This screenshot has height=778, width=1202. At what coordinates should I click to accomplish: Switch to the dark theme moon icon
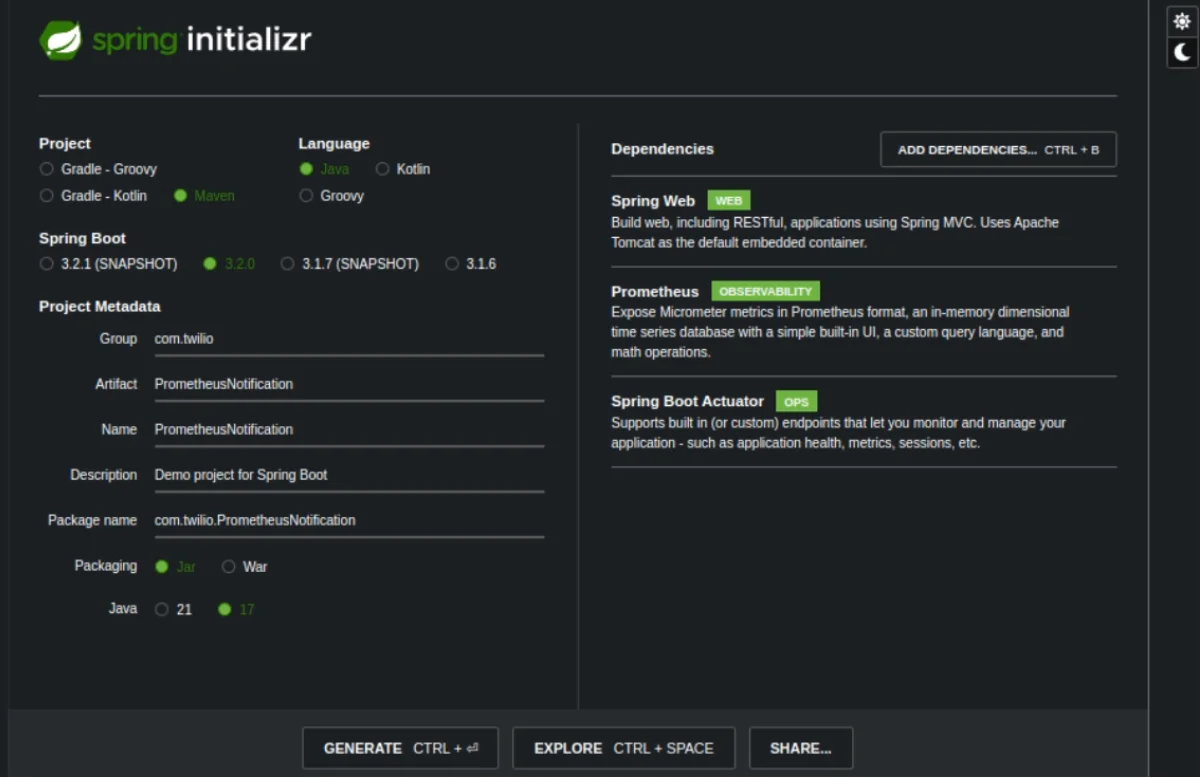click(x=1183, y=52)
